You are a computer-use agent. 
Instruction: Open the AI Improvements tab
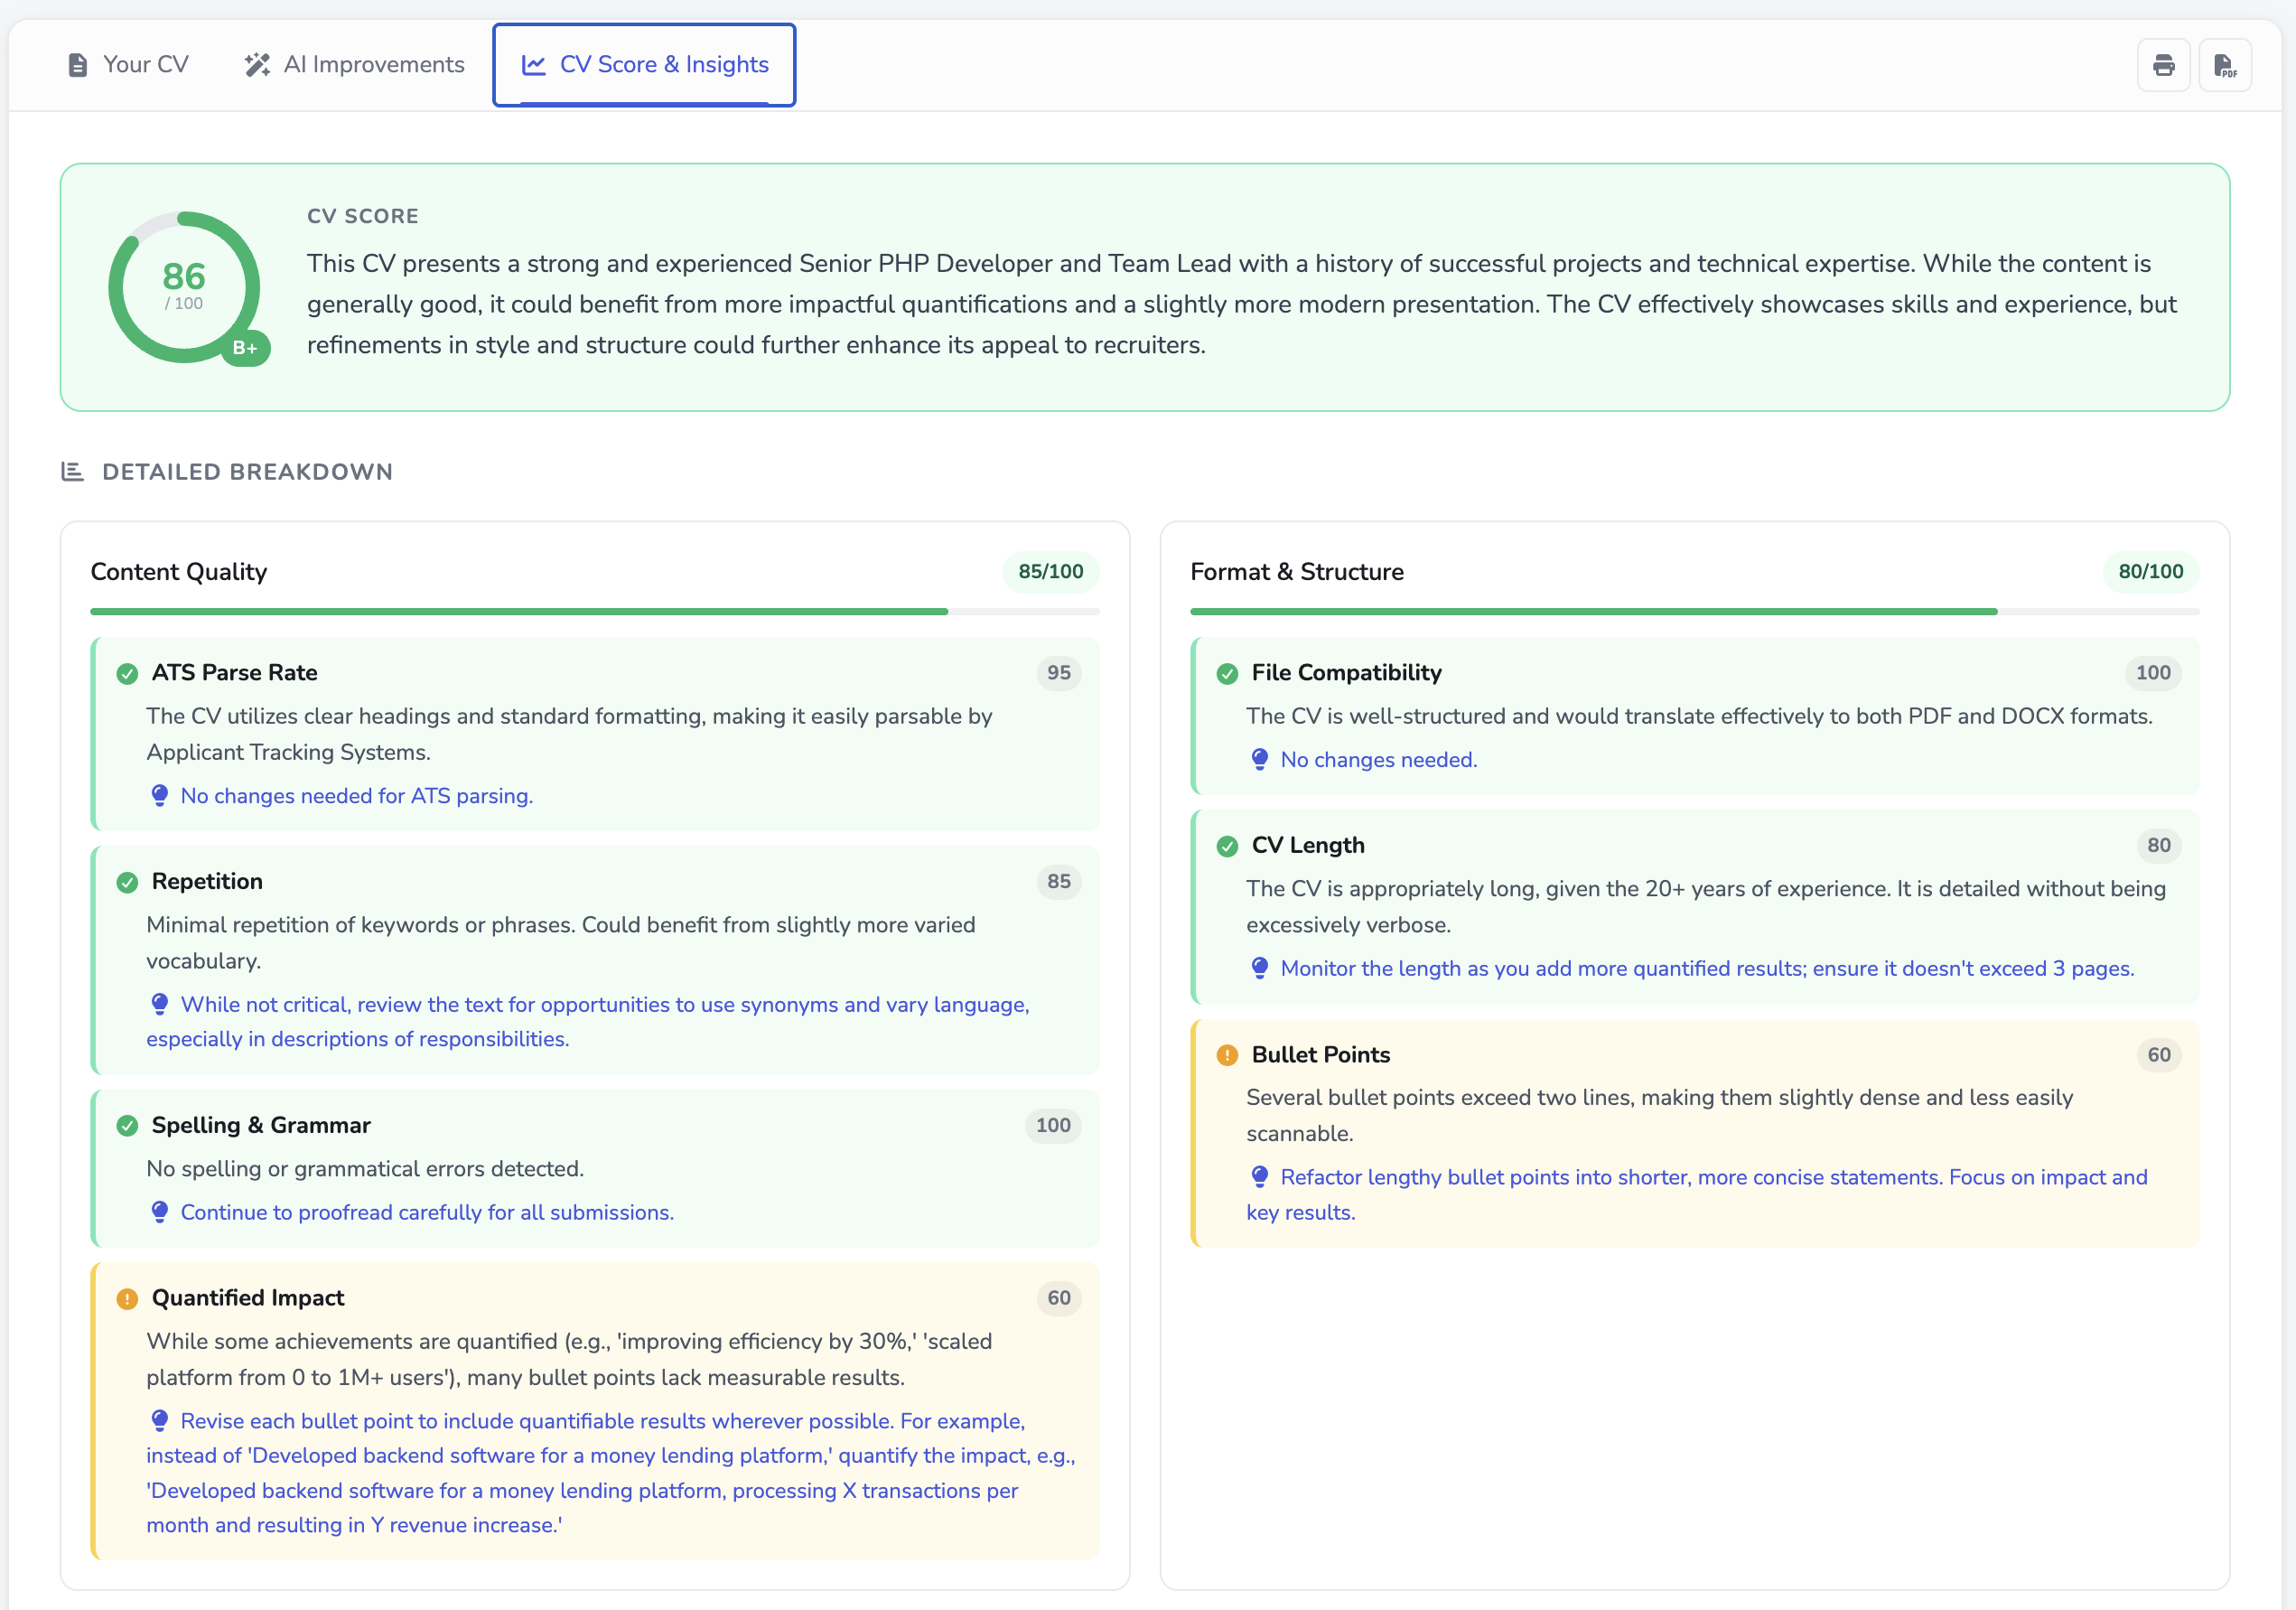(x=374, y=63)
